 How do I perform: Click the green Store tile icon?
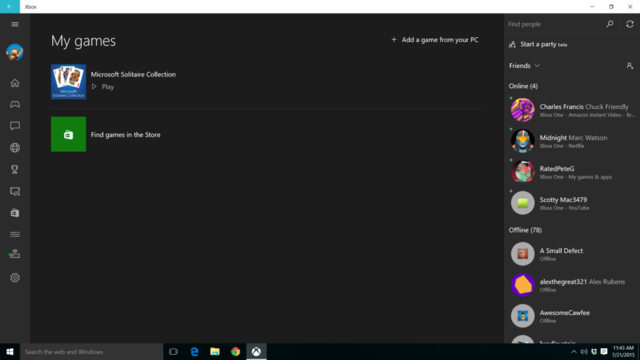tap(68, 134)
